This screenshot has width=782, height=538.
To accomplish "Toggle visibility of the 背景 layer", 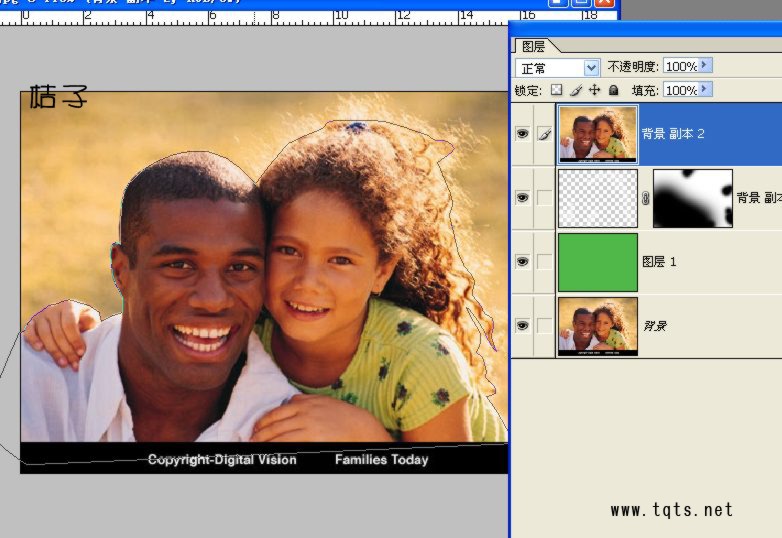I will [522, 325].
